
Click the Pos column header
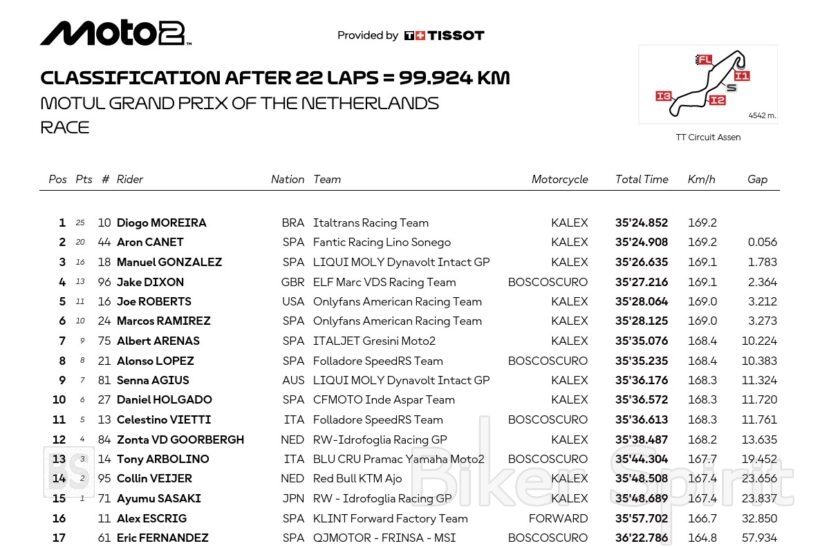point(58,180)
